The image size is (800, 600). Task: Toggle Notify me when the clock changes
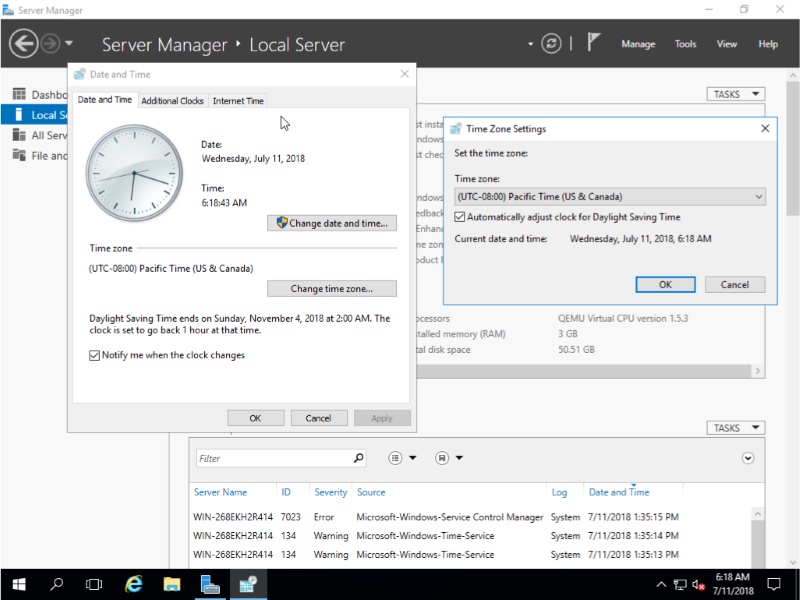tap(94, 355)
